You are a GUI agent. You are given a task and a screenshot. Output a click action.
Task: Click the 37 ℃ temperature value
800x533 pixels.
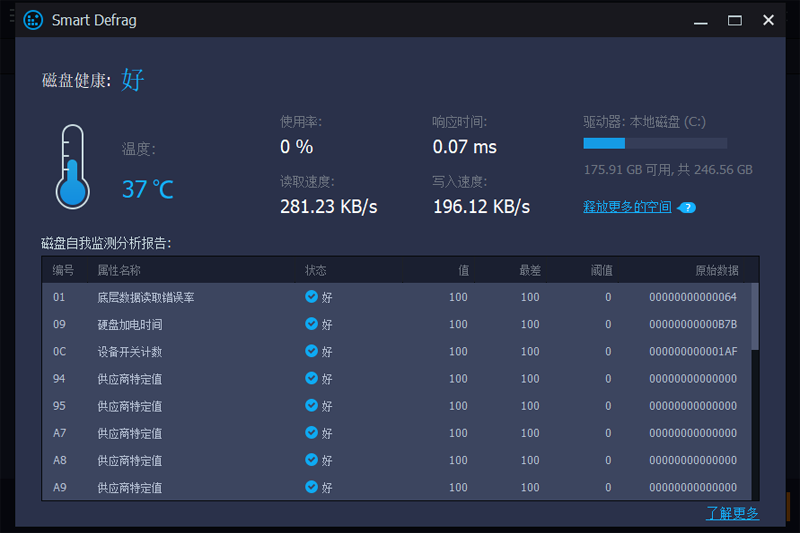tap(148, 189)
